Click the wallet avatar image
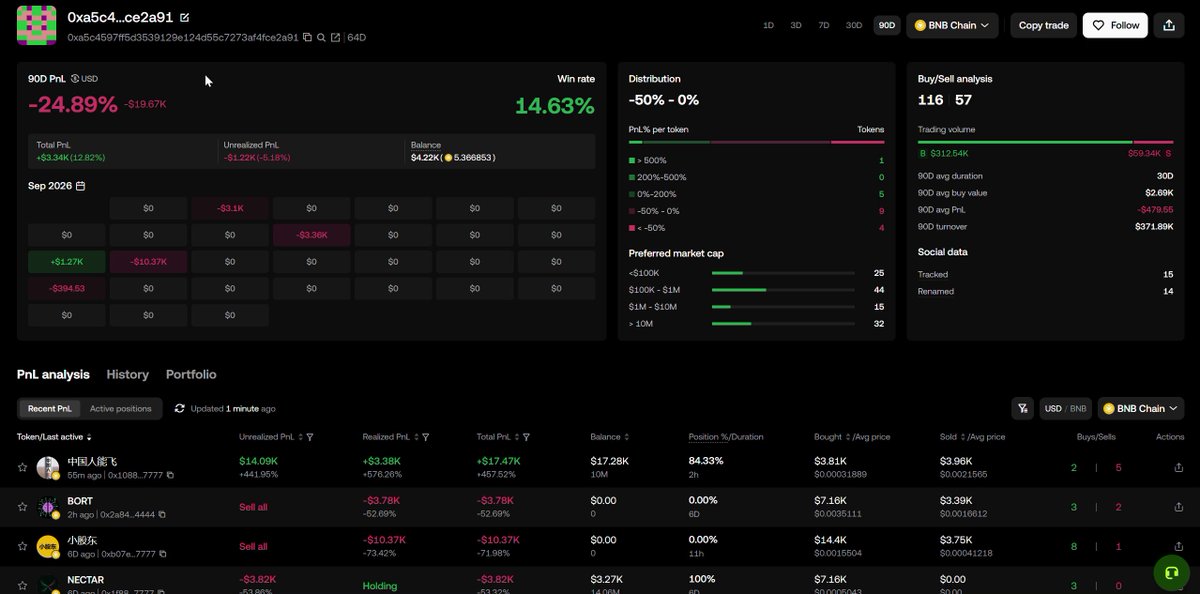The width and height of the screenshot is (1200, 594). (x=36, y=25)
